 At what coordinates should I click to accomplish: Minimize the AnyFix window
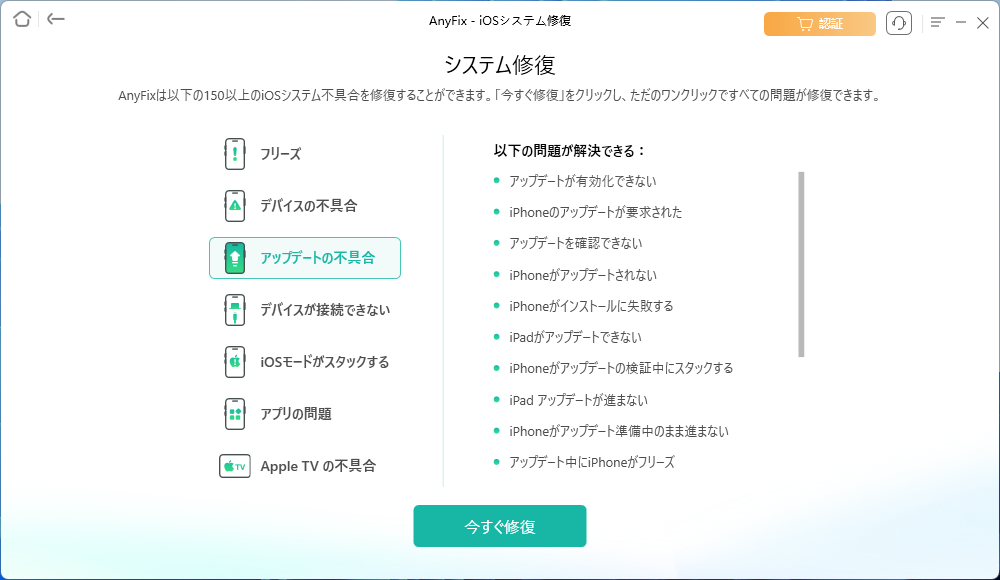tap(960, 23)
